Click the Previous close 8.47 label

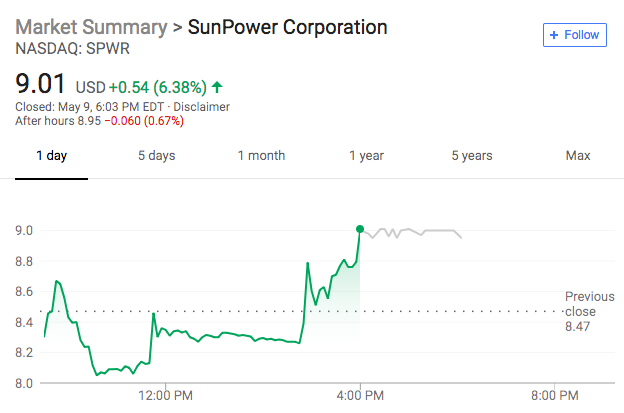589,311
